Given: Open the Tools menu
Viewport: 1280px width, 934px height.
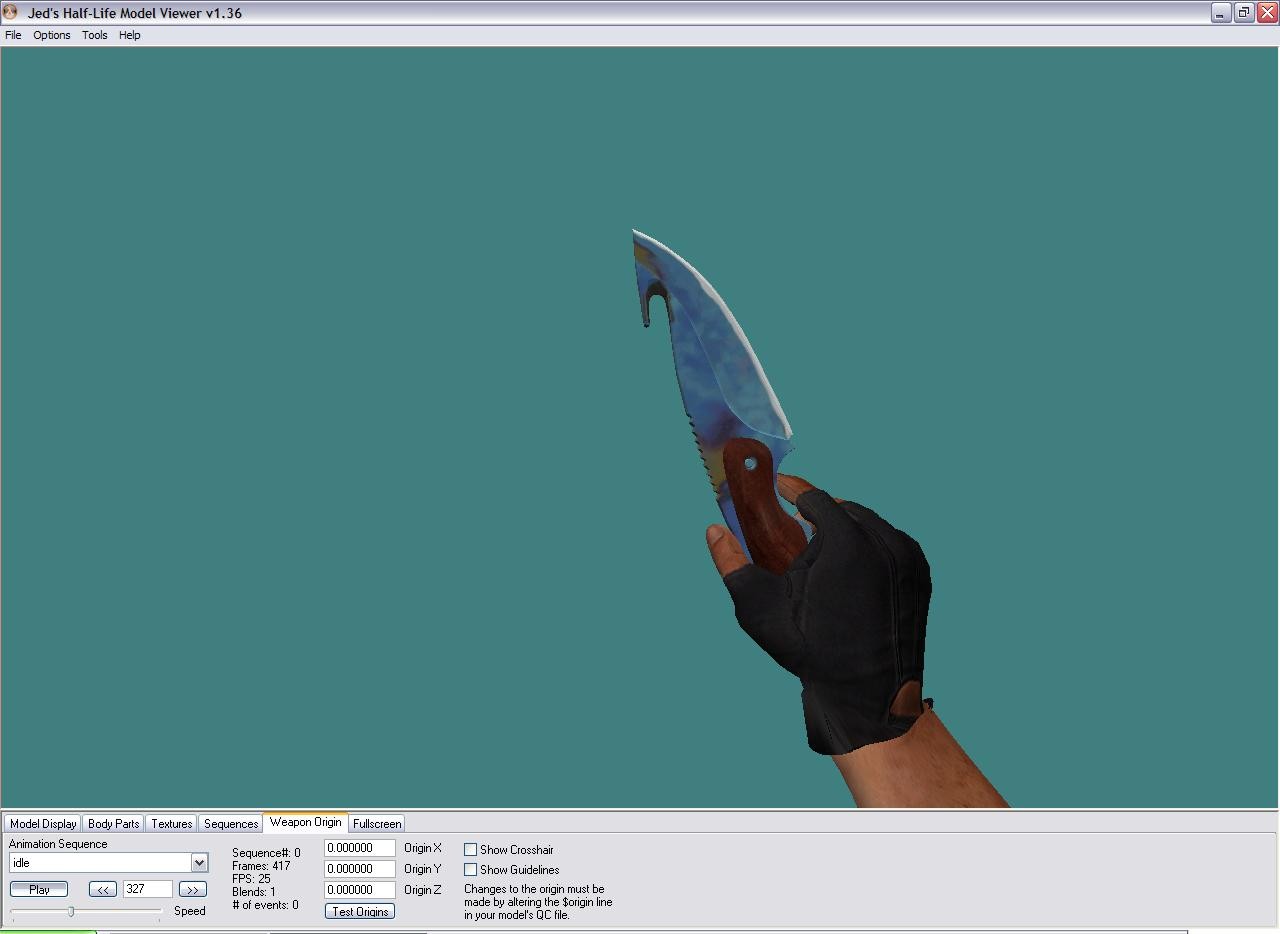Looking at the screenshot, I should [x=94, y=35].
